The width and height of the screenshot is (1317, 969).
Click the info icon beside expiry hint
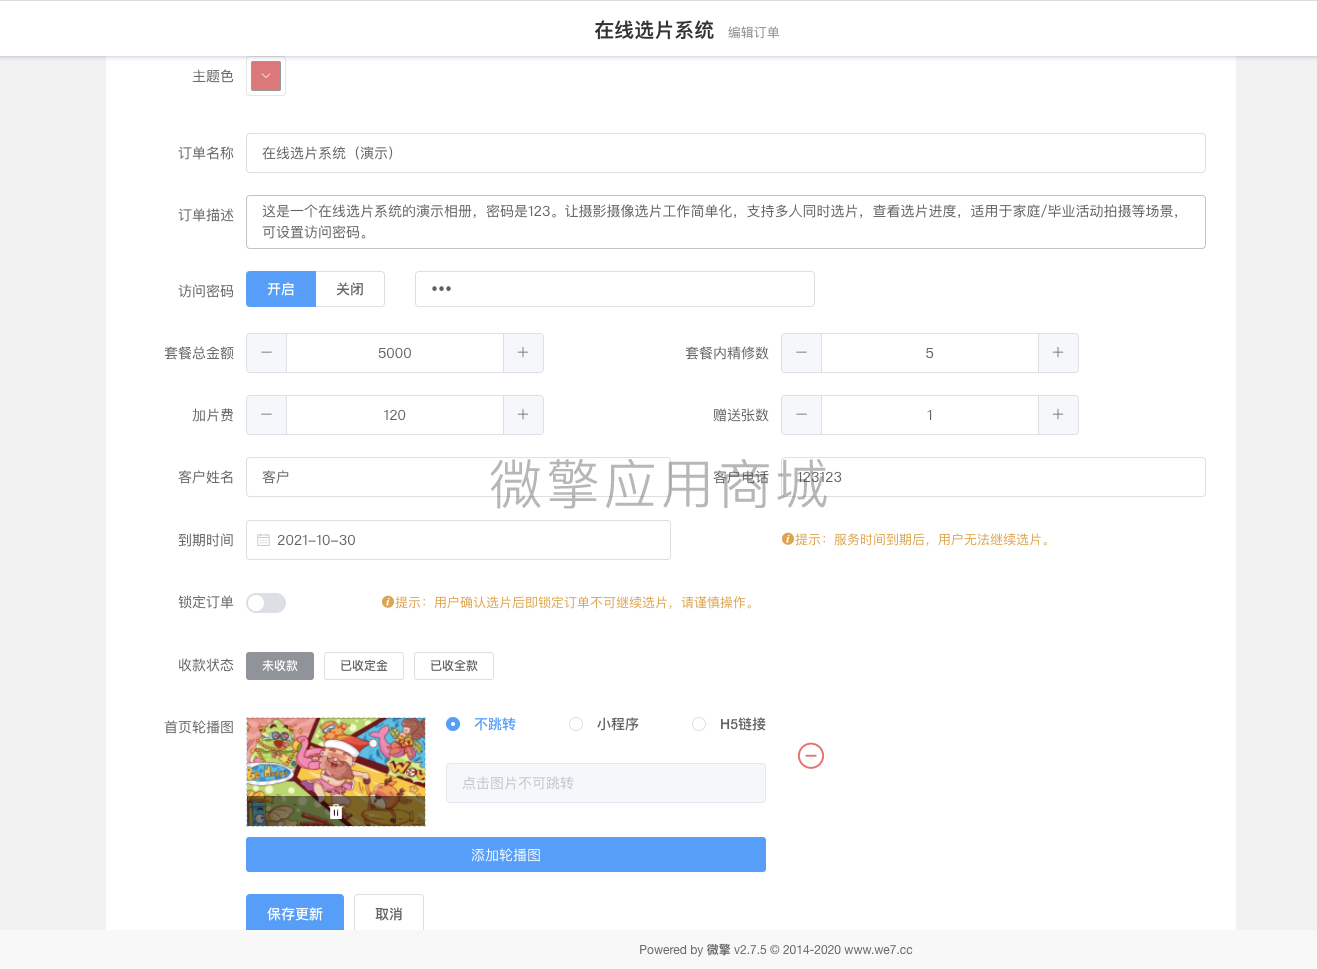[788, 539]
